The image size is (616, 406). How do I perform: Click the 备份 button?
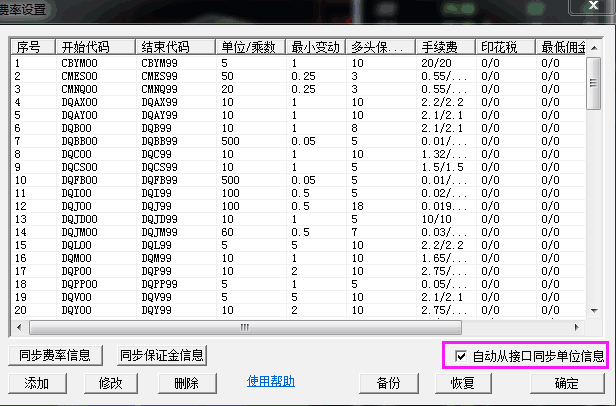pos(389,383)
